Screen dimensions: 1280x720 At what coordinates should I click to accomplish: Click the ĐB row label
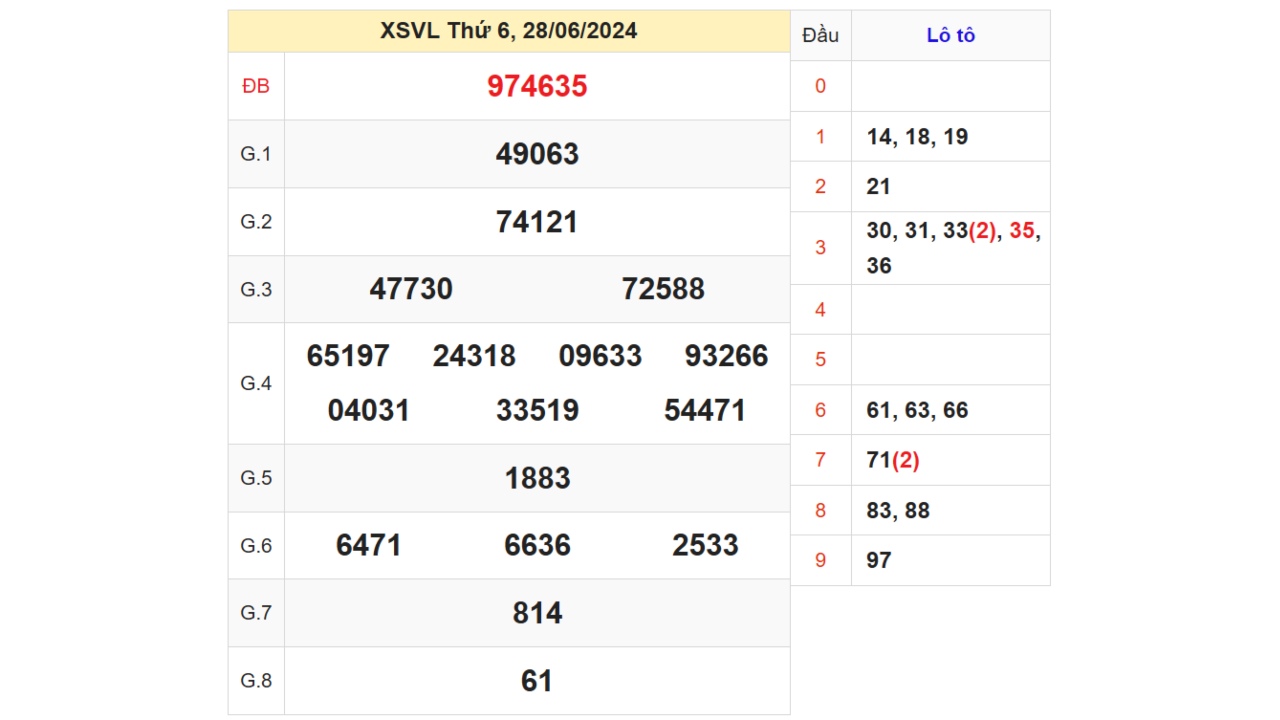pos(256,87)
